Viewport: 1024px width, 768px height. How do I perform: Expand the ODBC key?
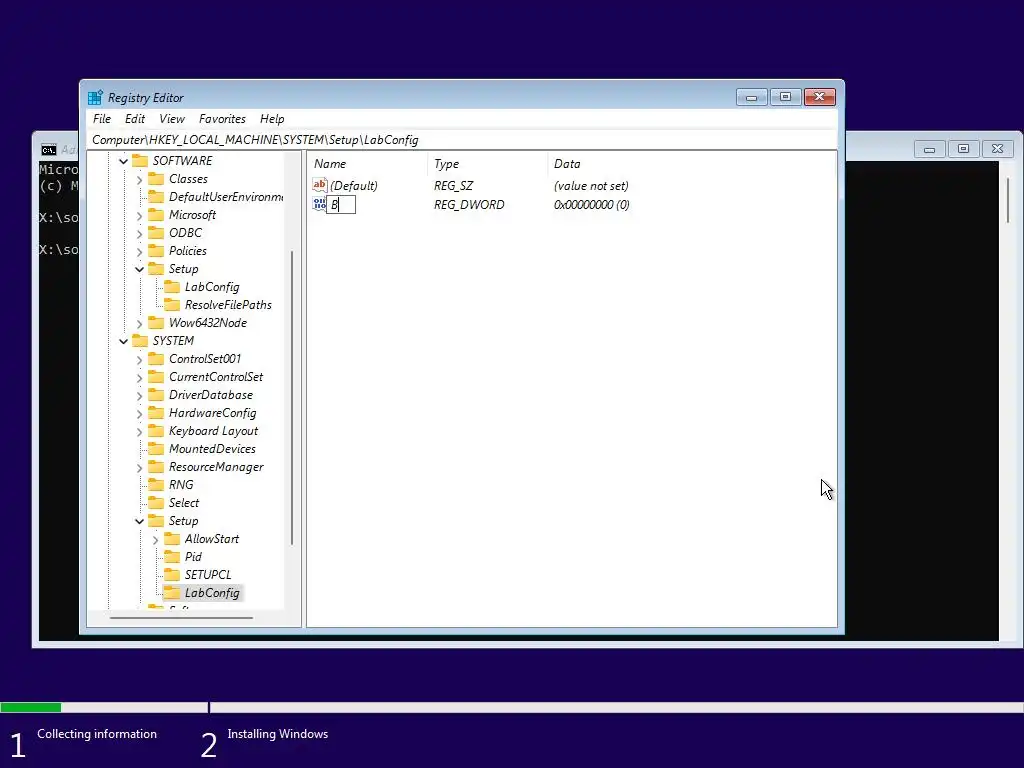[x=139, y=233]
